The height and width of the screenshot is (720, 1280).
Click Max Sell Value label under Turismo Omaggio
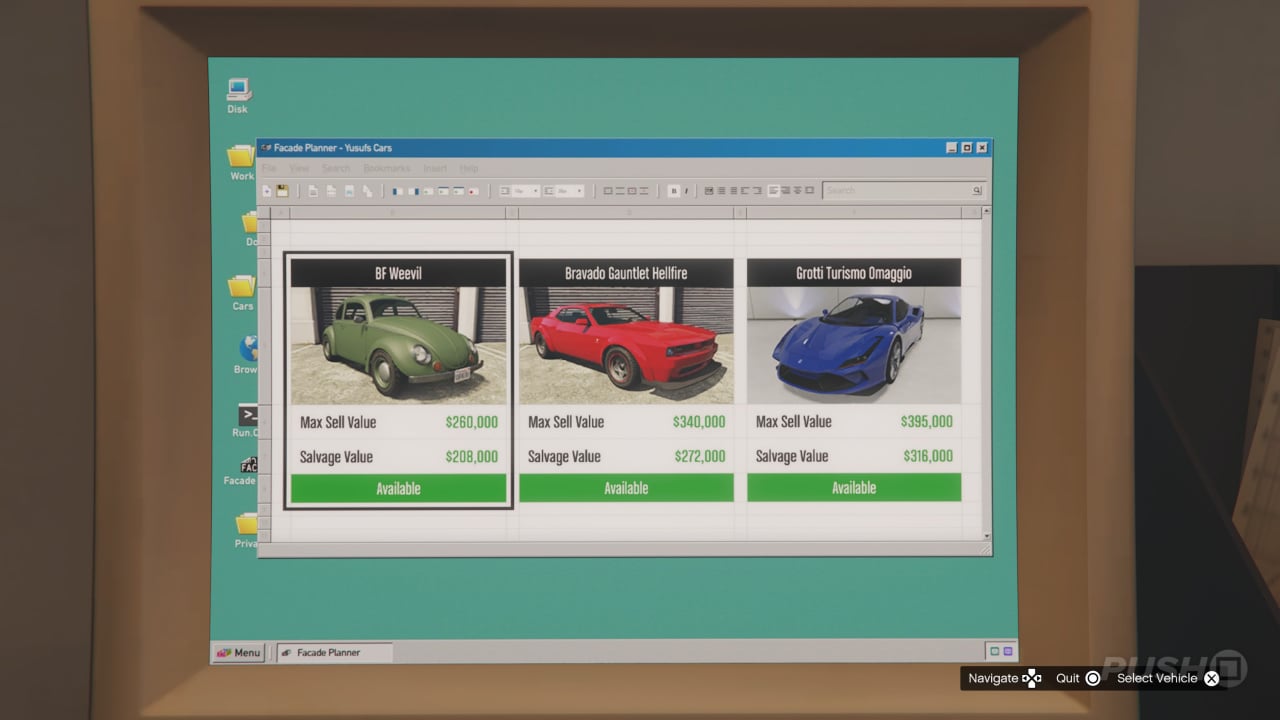point(794,422)
